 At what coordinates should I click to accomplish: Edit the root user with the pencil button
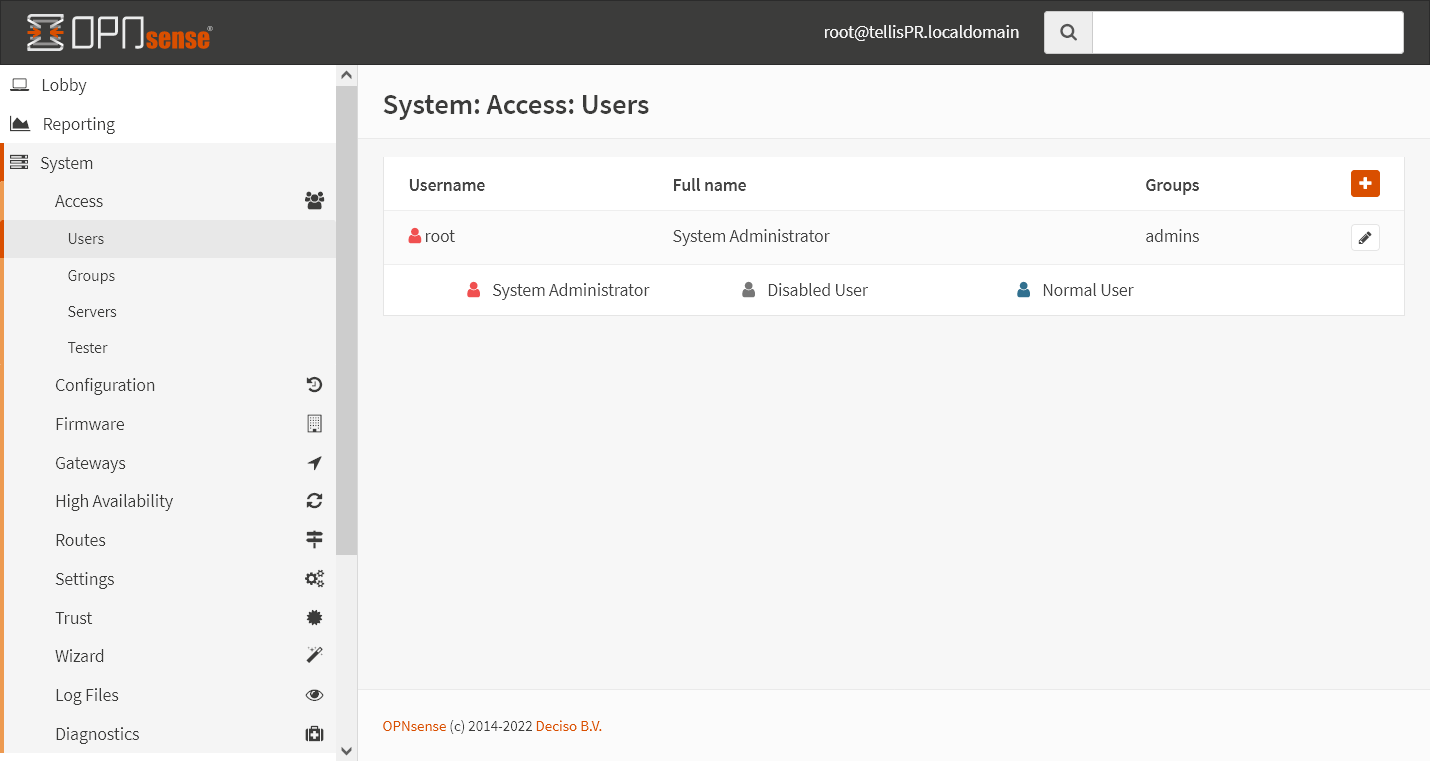(x=1365, y=237)
